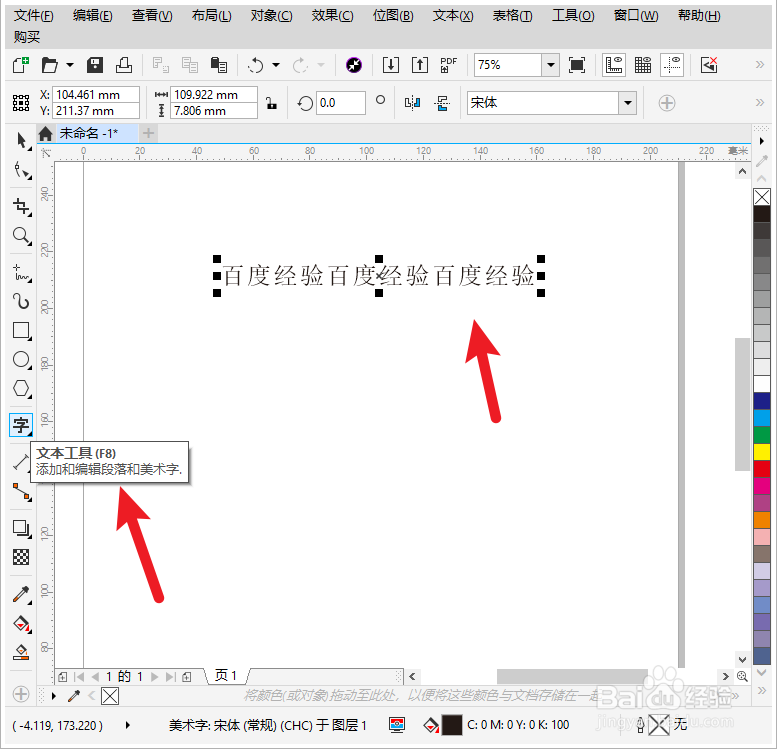Open the 购买 menu
The image size is (777, 749).
coord(27,37)
